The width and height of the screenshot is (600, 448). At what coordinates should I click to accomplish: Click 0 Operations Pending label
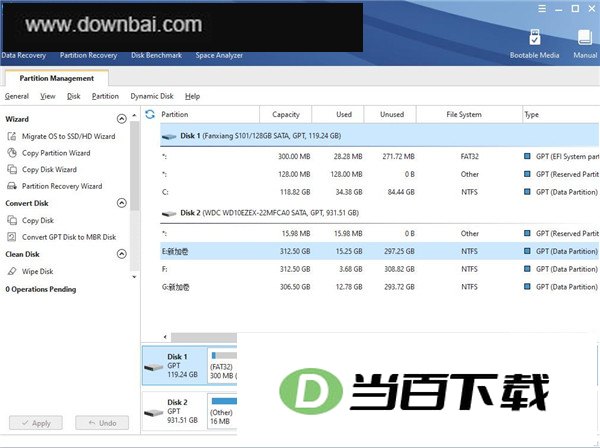[x=41, y=289]
